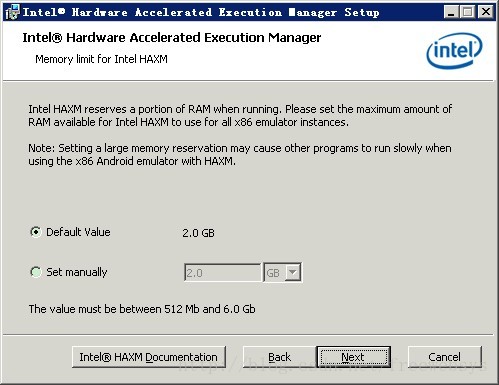This screenshot has width=499, height=385.
Task: Select the Default Value radio button
Action: 35,232
